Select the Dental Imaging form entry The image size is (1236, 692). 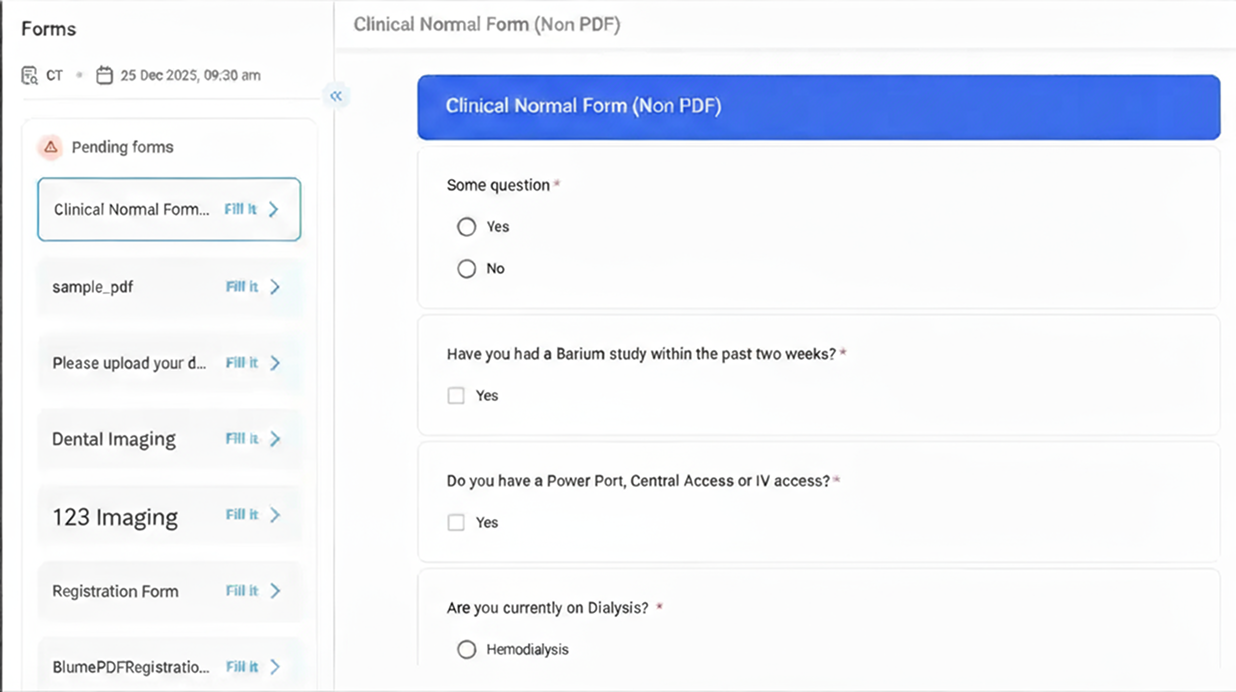click(114, 439)
